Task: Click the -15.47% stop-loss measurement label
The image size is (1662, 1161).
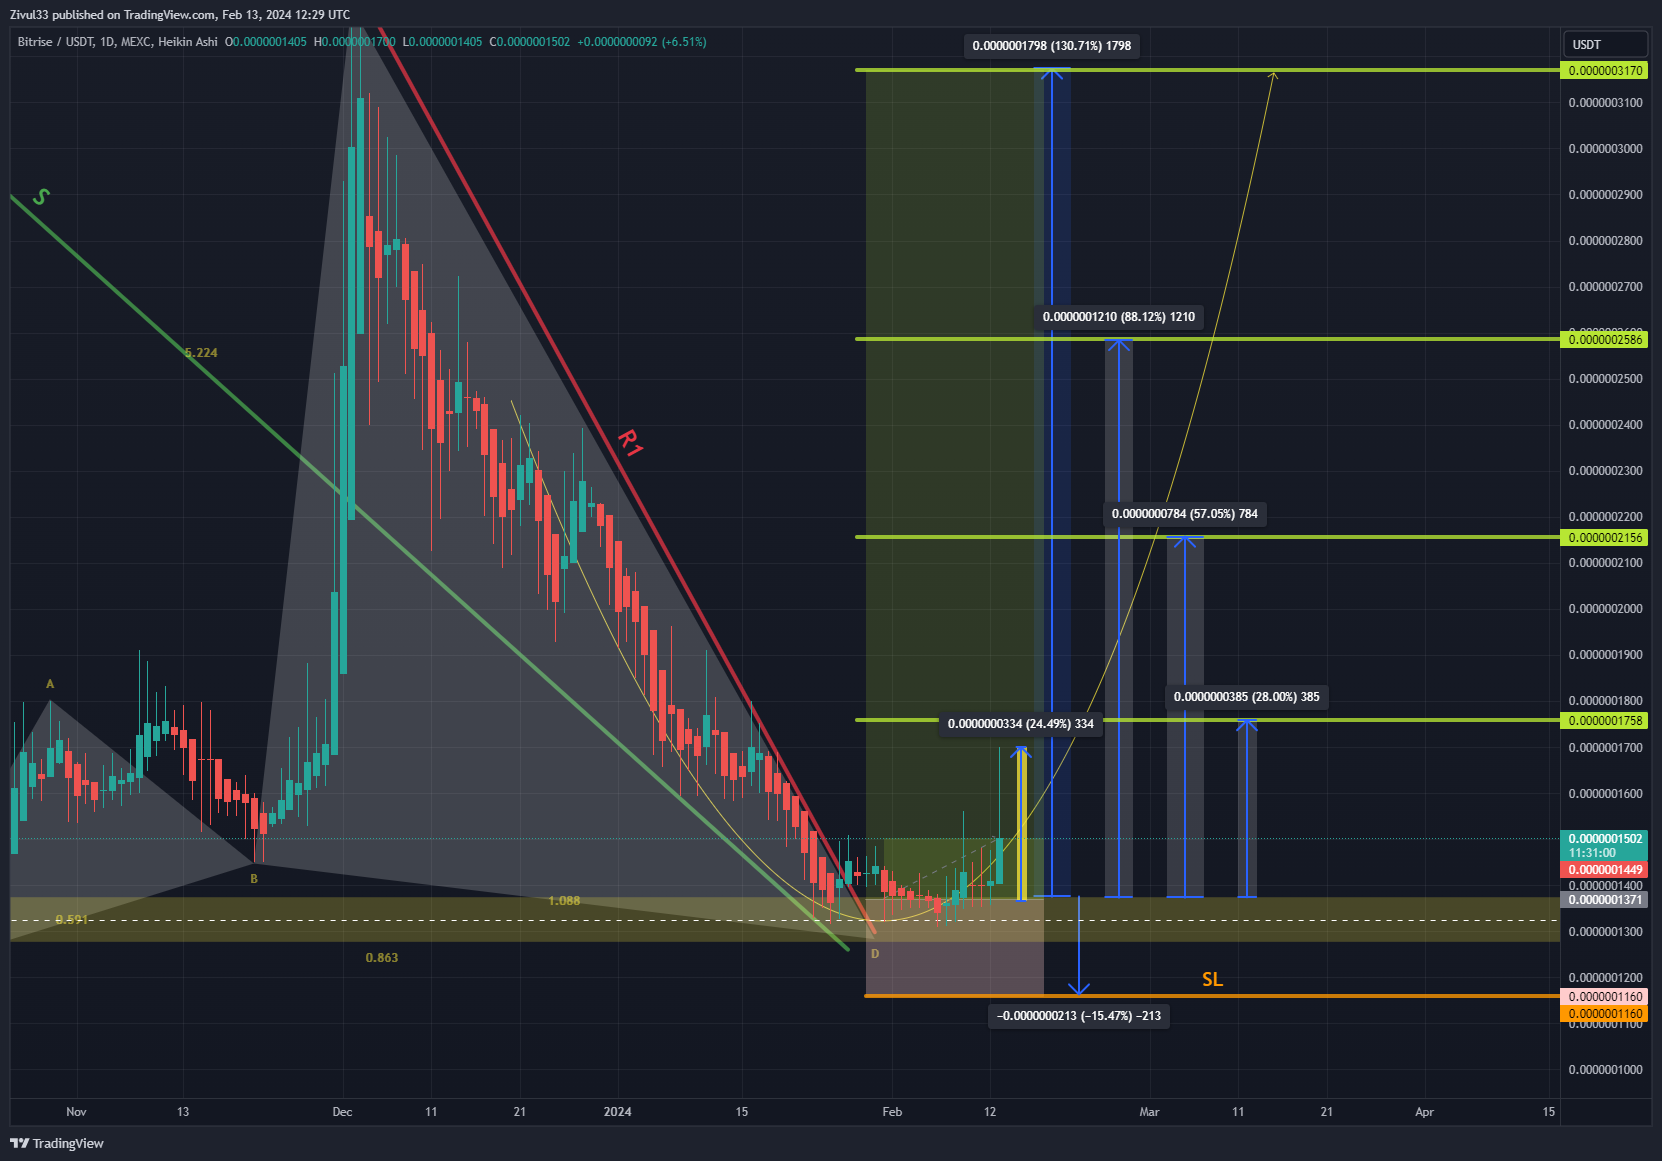Action: tap(1079, 1016)
